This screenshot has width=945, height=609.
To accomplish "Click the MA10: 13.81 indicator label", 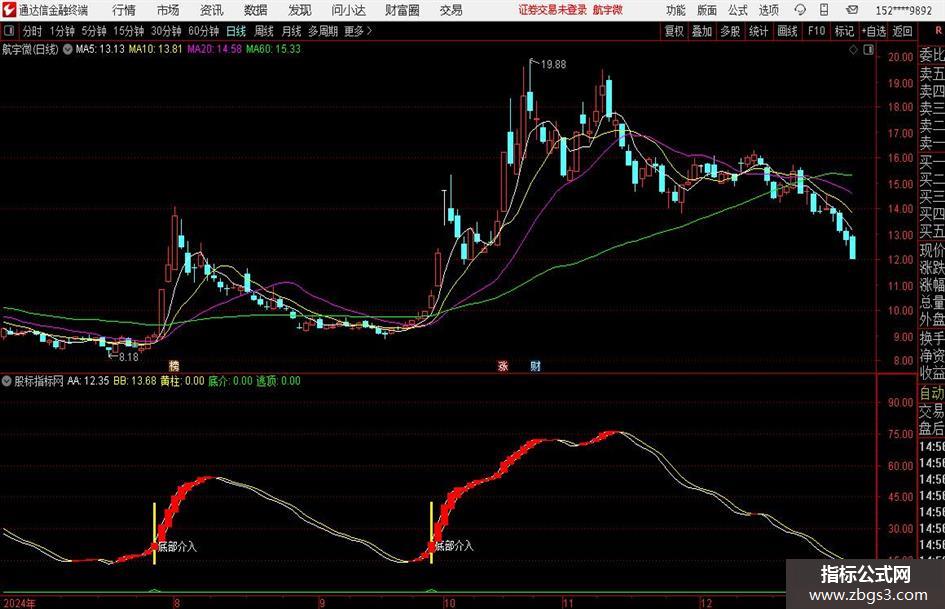I will pos(155,49).
